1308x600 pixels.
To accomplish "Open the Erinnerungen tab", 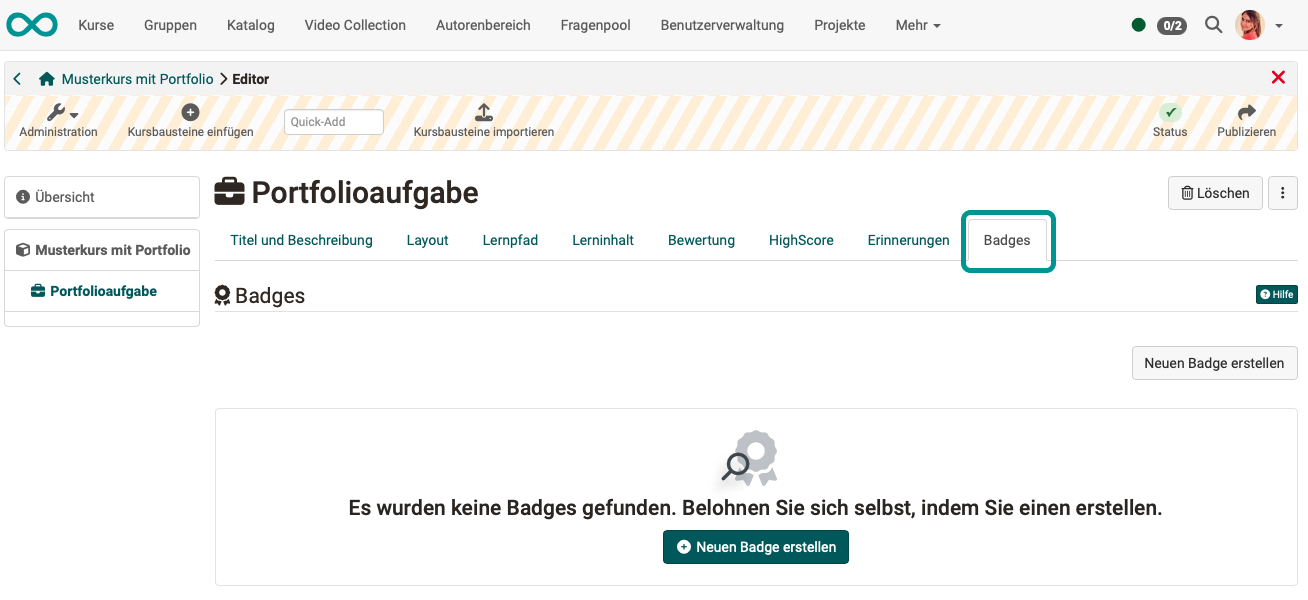I will 907,240.
